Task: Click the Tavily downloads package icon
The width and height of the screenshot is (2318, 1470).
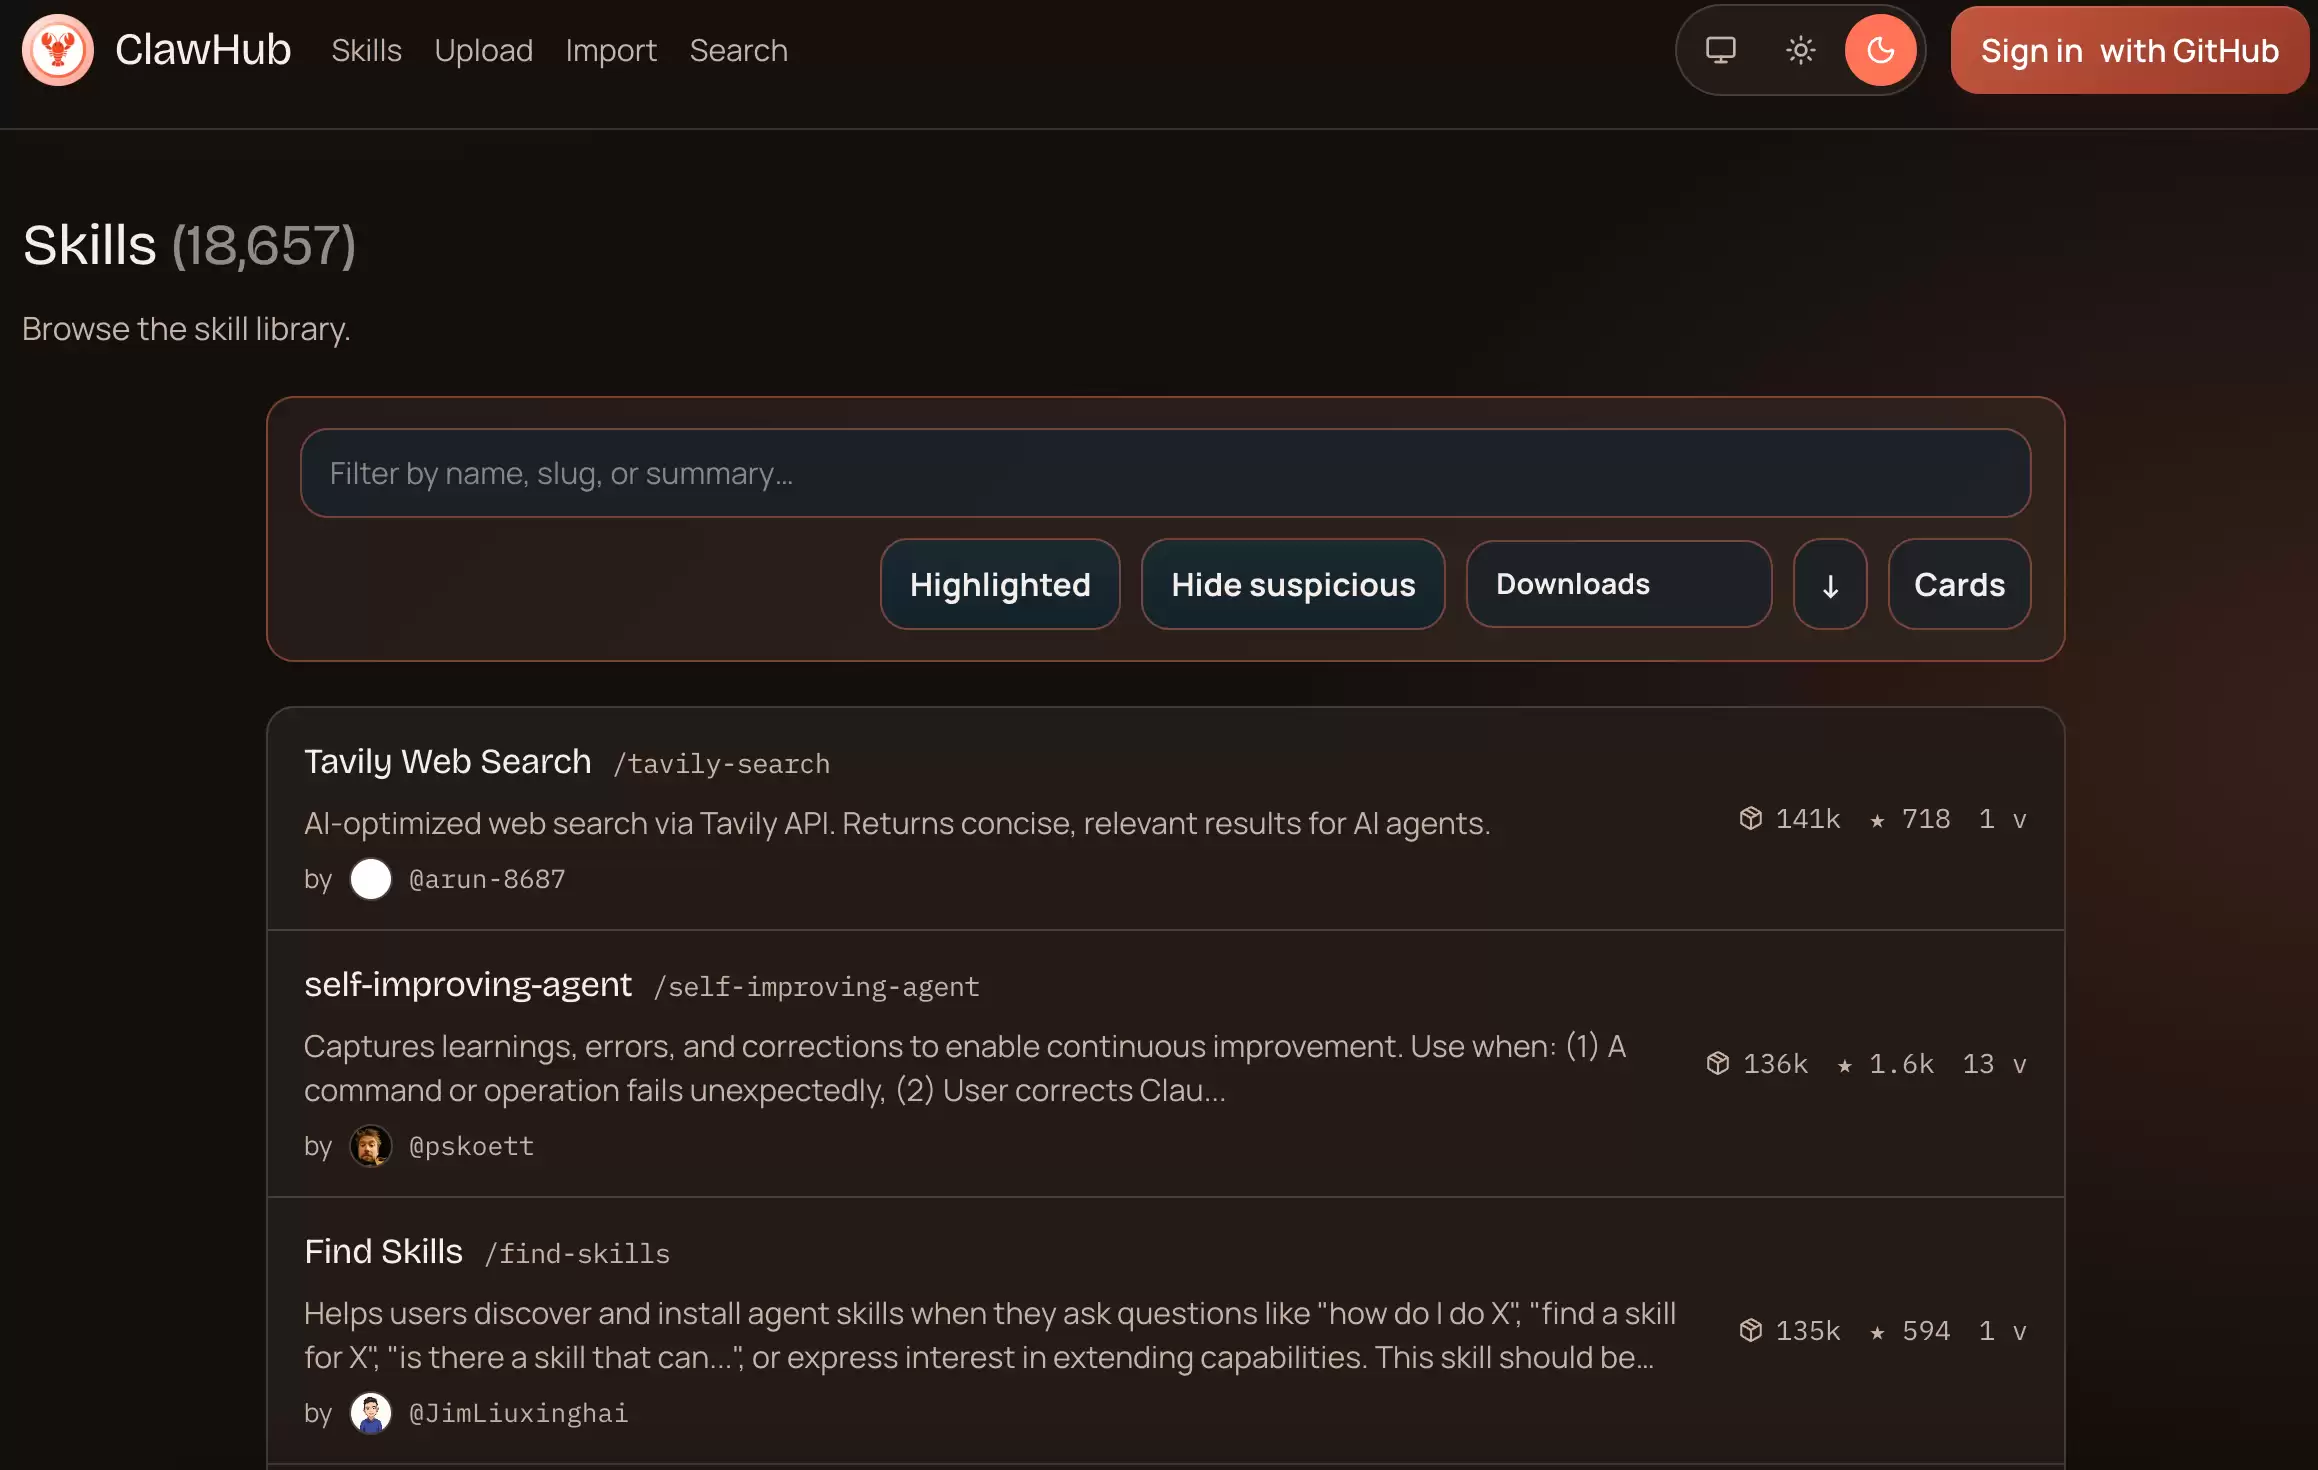Action: pos(1750,819)
